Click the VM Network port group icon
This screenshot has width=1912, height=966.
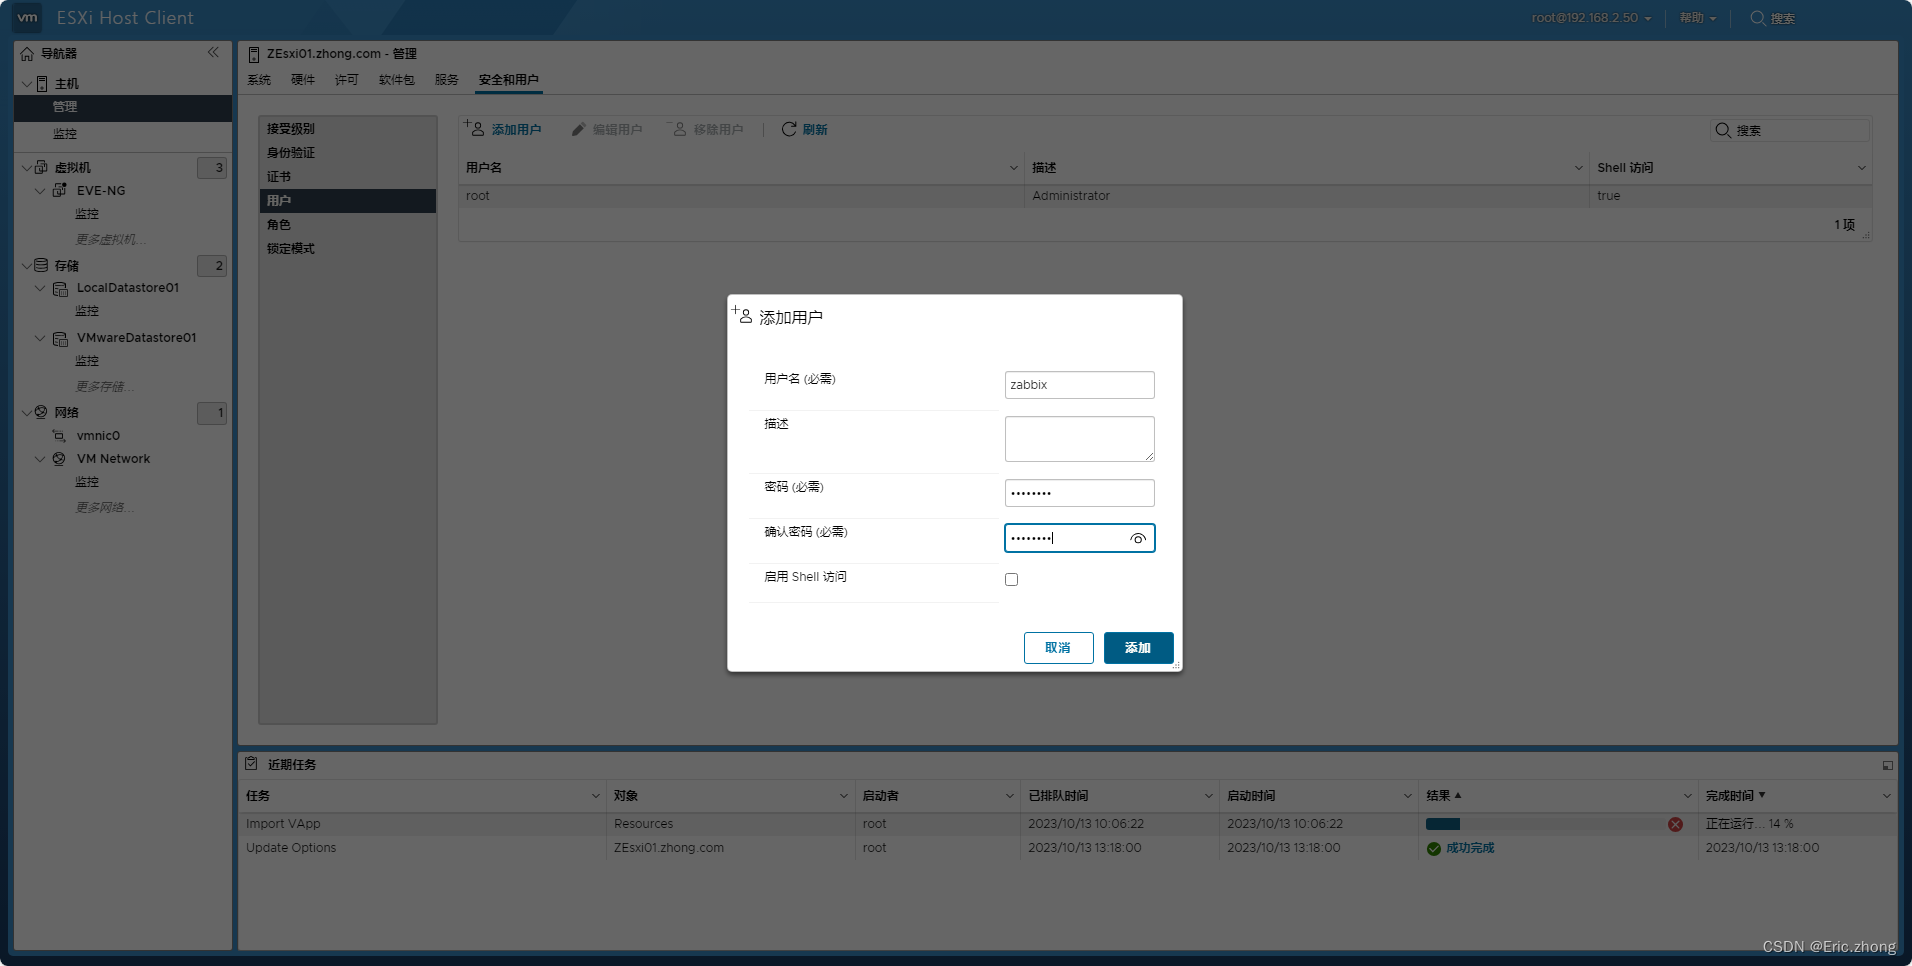point(59,459)
